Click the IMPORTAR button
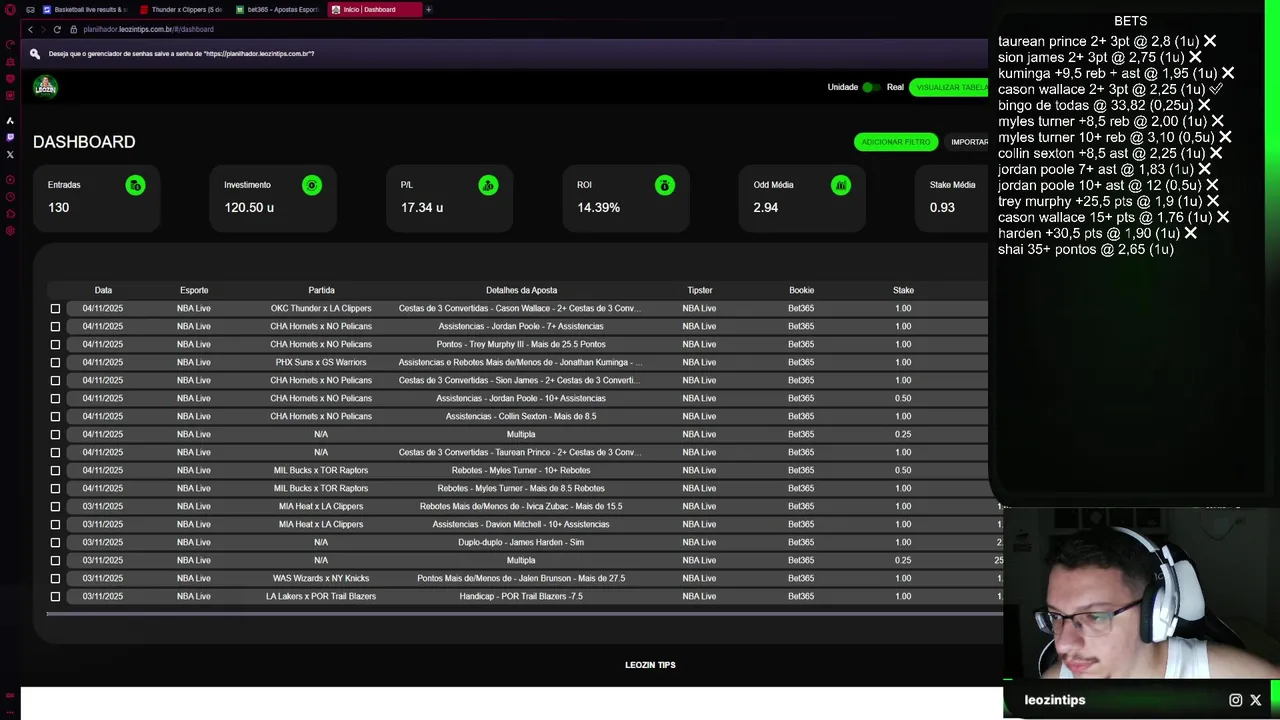 tap(968, 142)
